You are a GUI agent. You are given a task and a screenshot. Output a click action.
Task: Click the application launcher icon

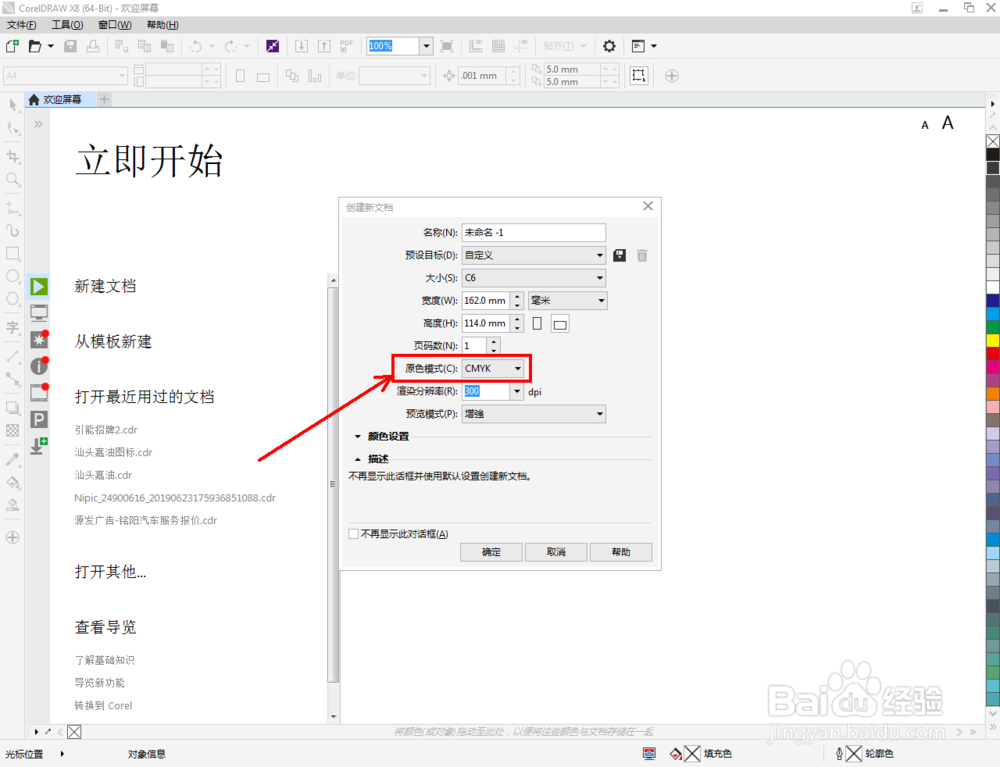click(638, 46)
